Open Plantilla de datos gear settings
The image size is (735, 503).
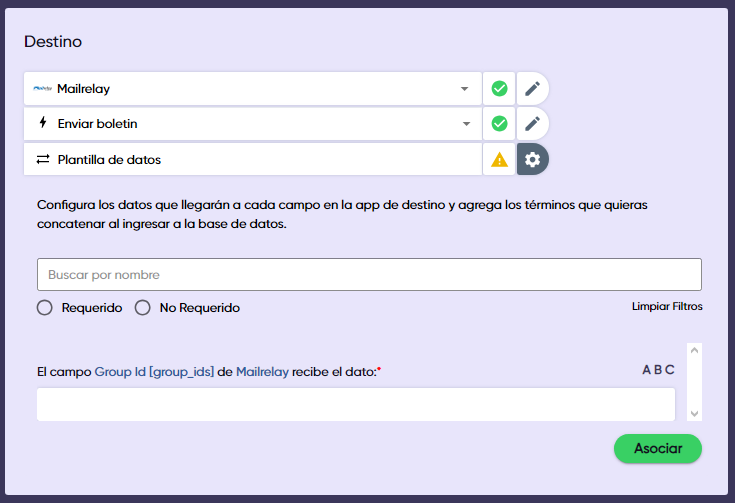point(532,159)
